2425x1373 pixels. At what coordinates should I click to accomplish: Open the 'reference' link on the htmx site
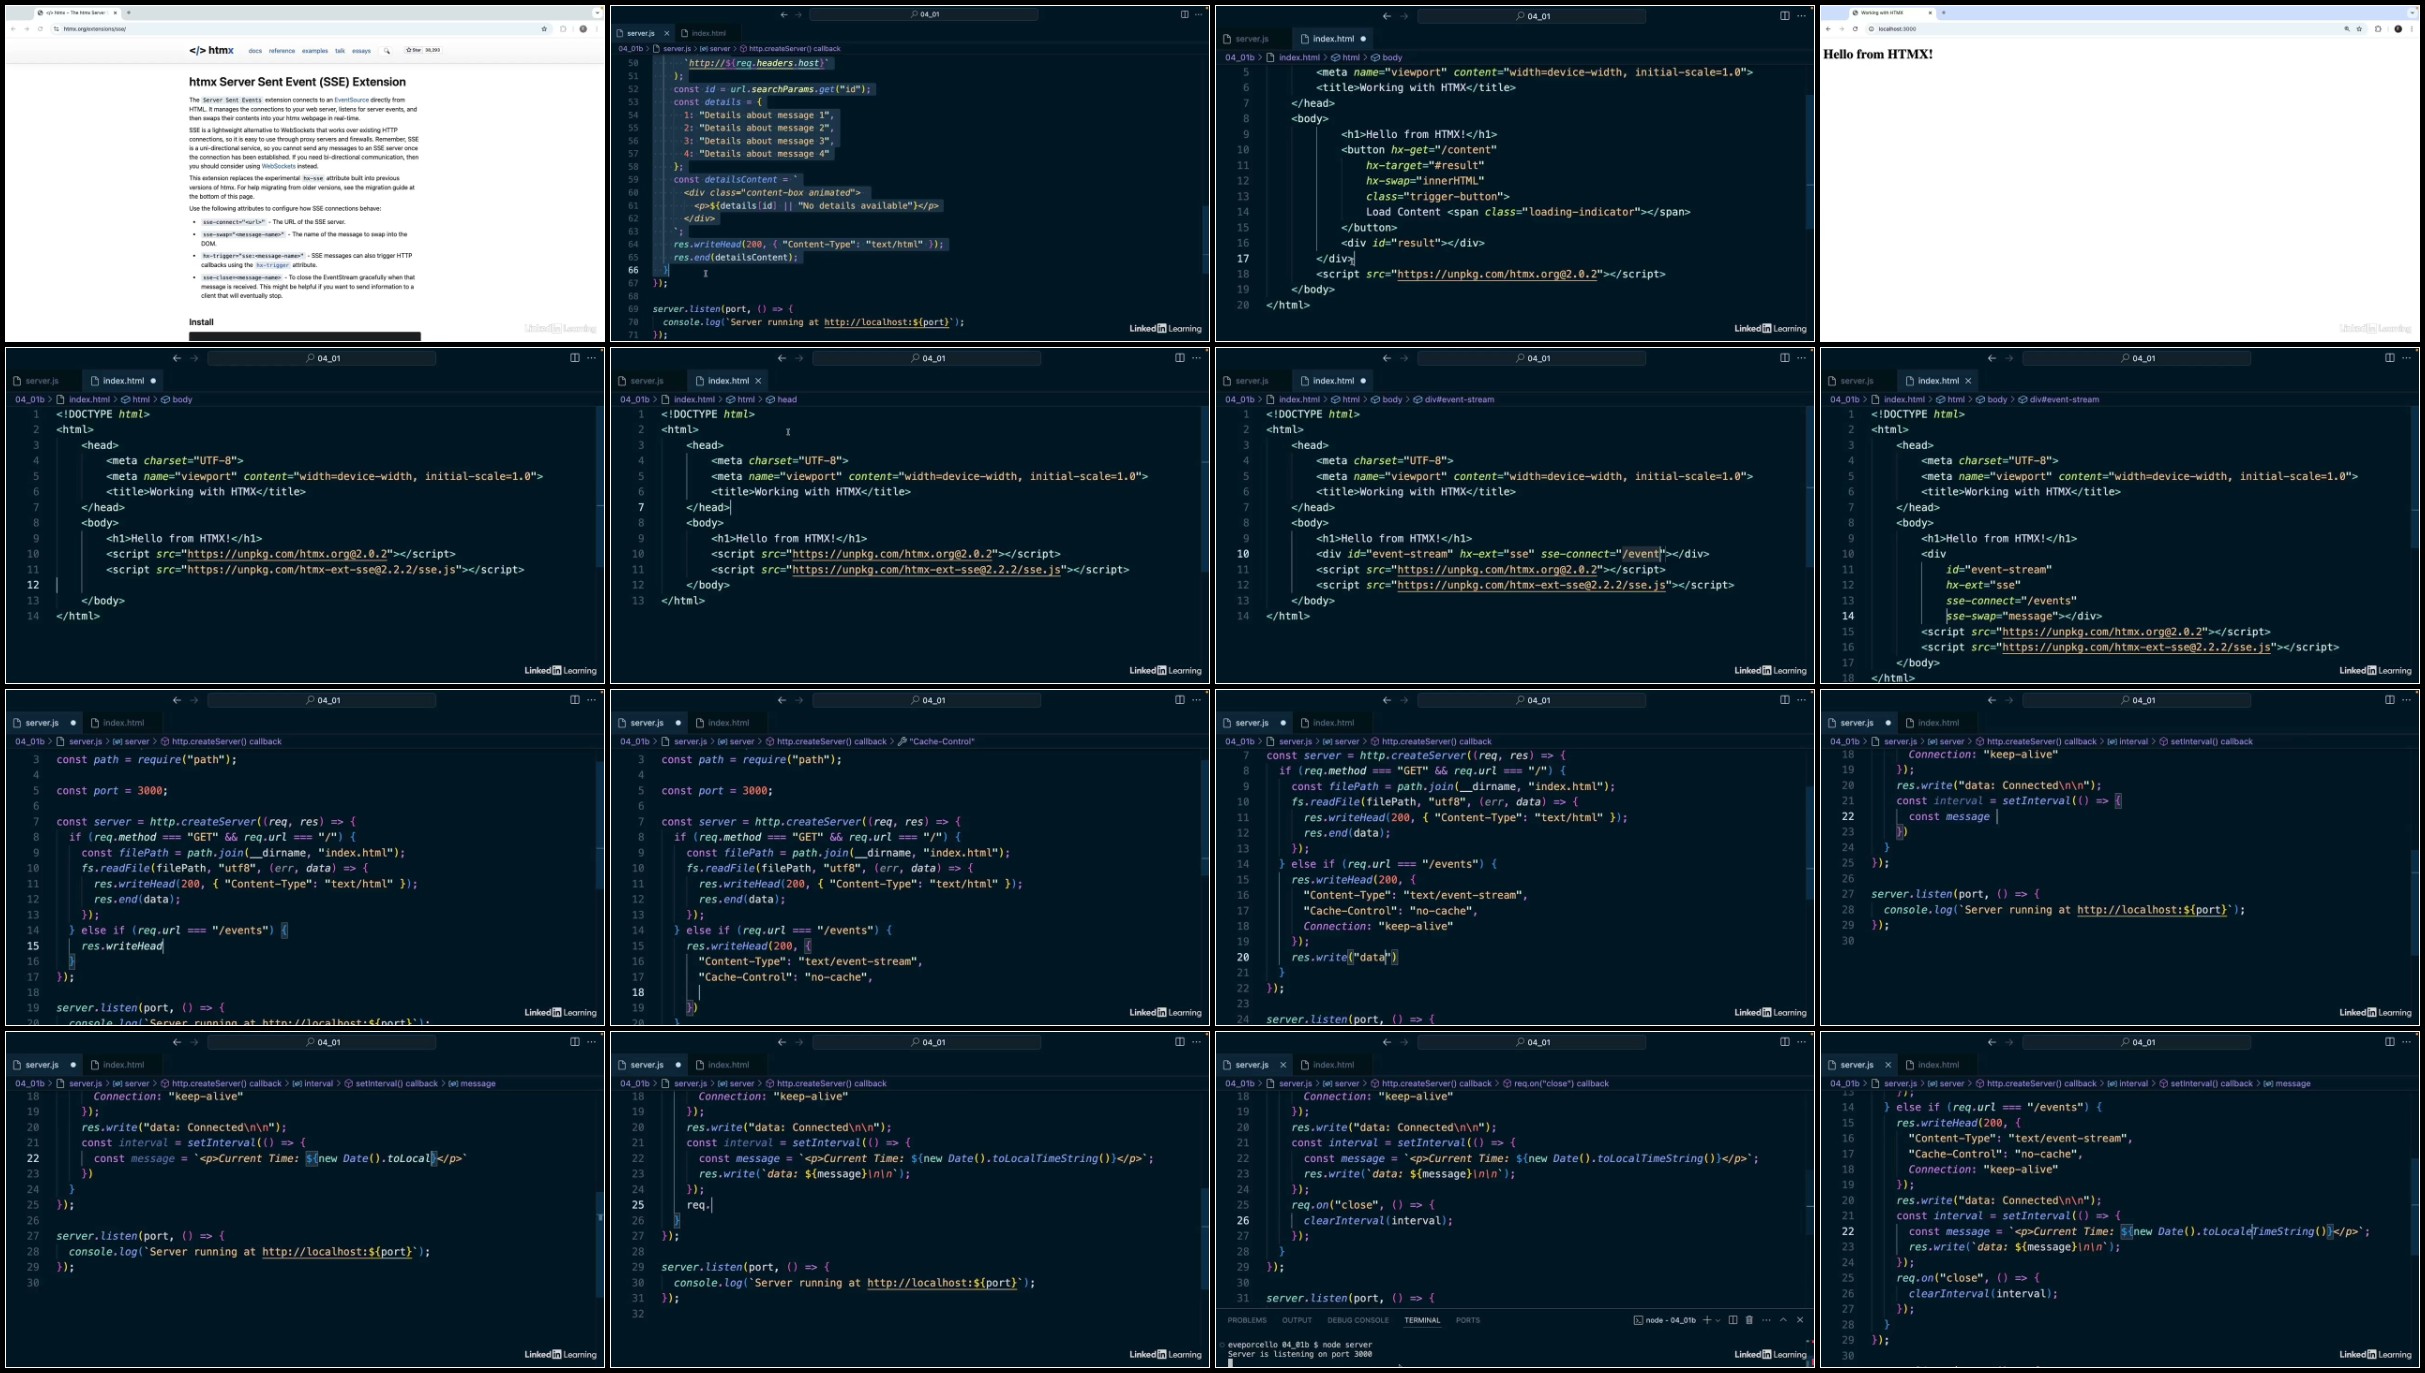pyautogui.click(x=282, y=51)
